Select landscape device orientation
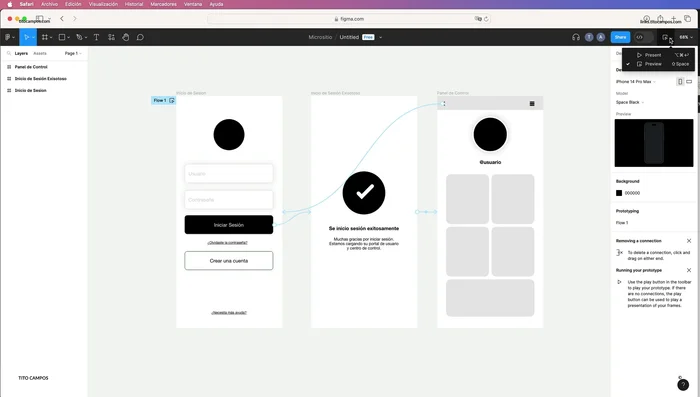The image size is (700, 397). (689, 82)
